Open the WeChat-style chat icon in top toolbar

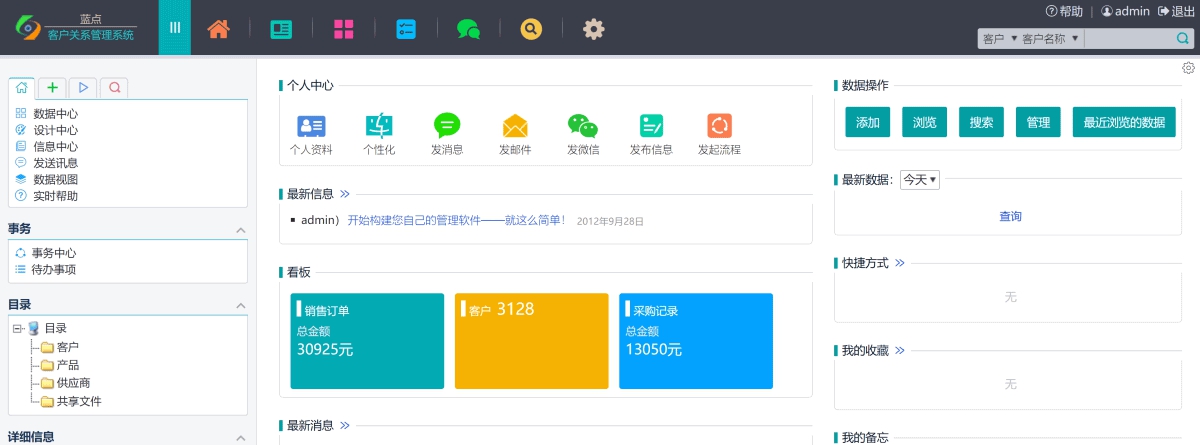(468, 29)
